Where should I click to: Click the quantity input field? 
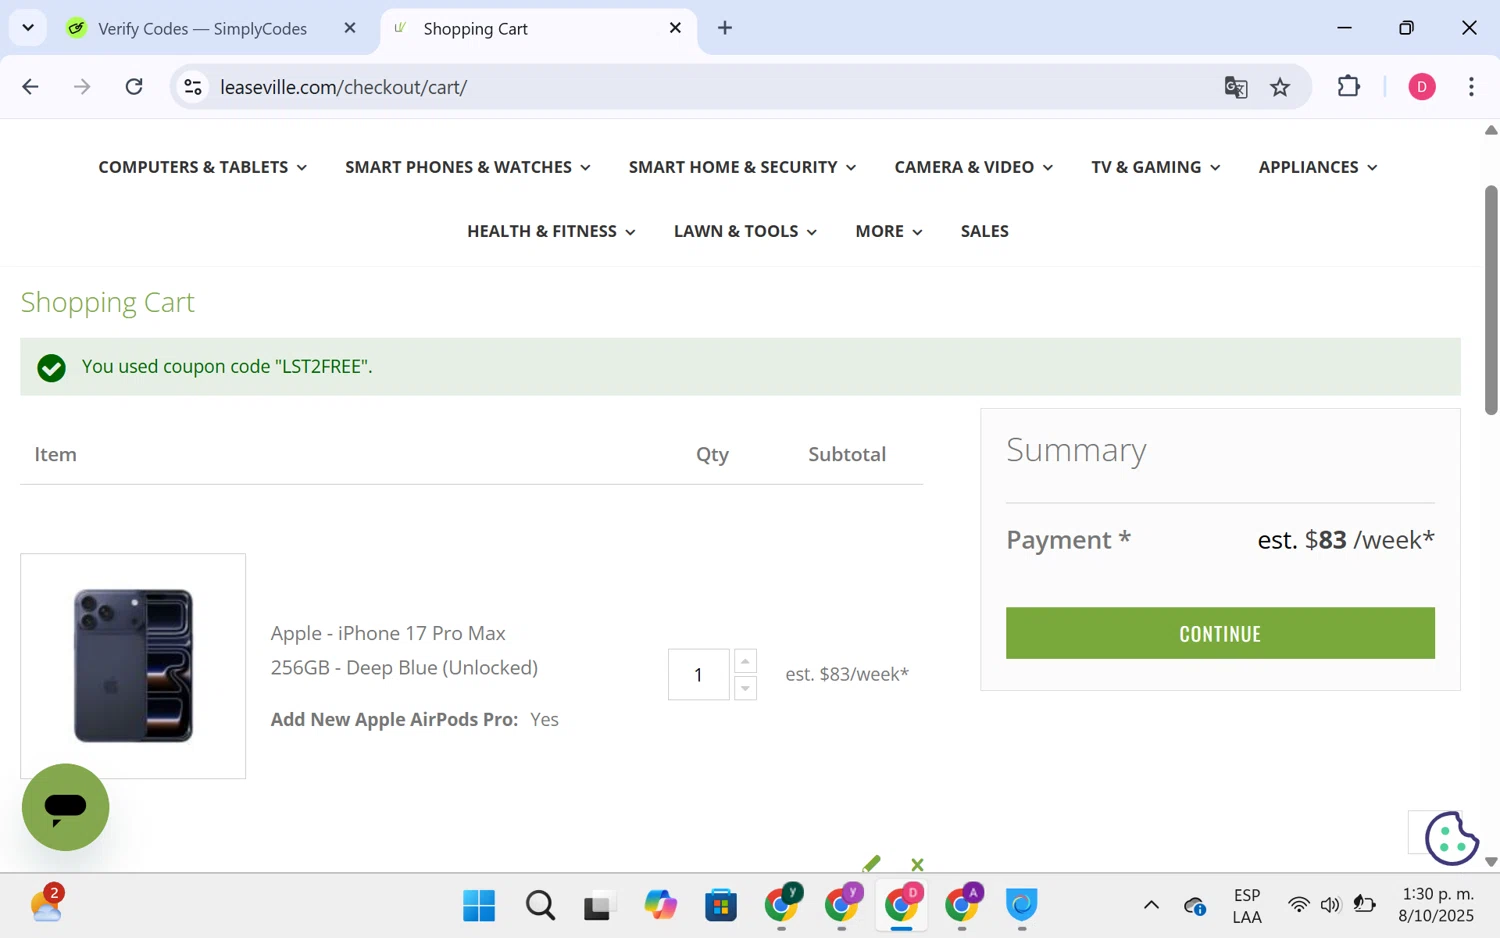pos(698,674)
